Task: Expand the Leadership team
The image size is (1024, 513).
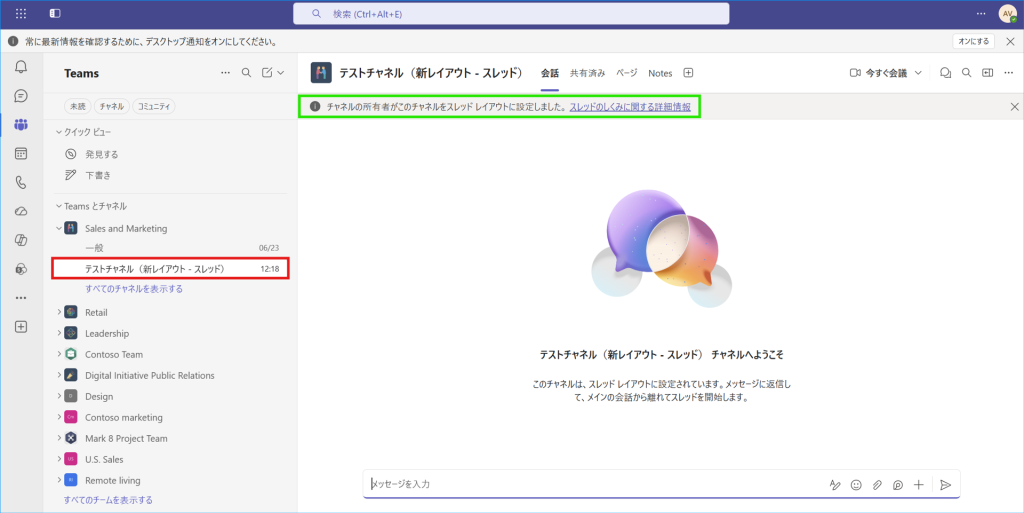Action: point(59,333)
